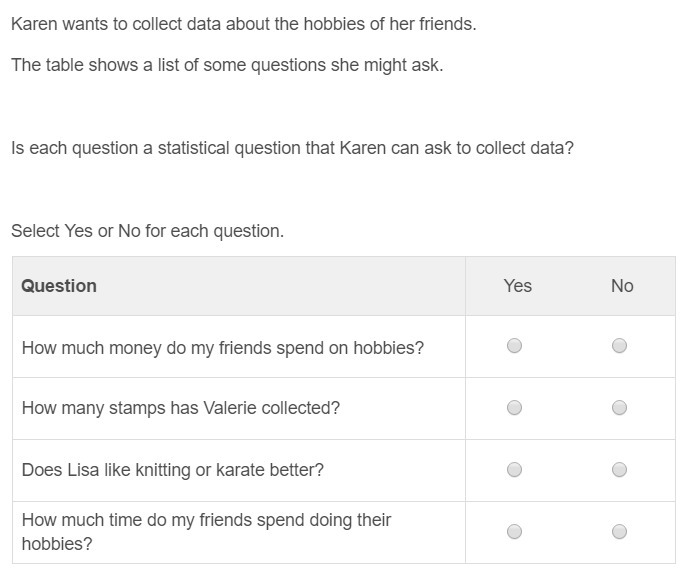Viewport: 695px width, 579px height.
Task: Click the 'How many stamps has Valerie collected?' text
Action: click(x=180, y=408)
